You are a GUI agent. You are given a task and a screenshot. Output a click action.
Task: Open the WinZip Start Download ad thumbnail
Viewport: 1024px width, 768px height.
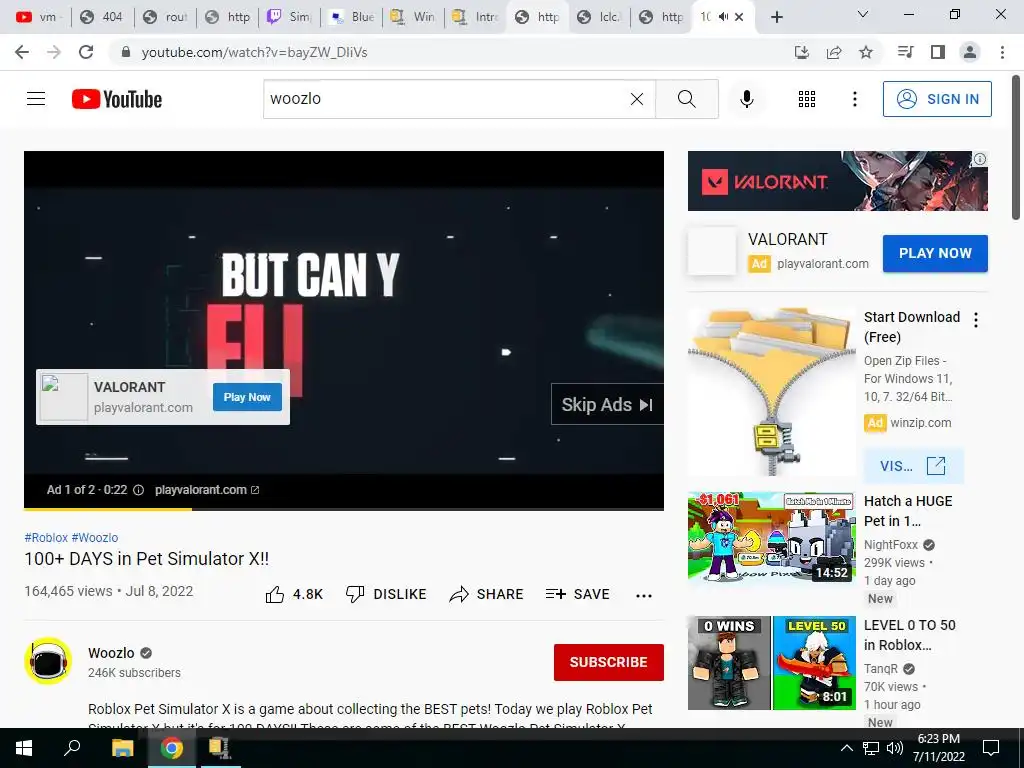click(x=771, y=392)
